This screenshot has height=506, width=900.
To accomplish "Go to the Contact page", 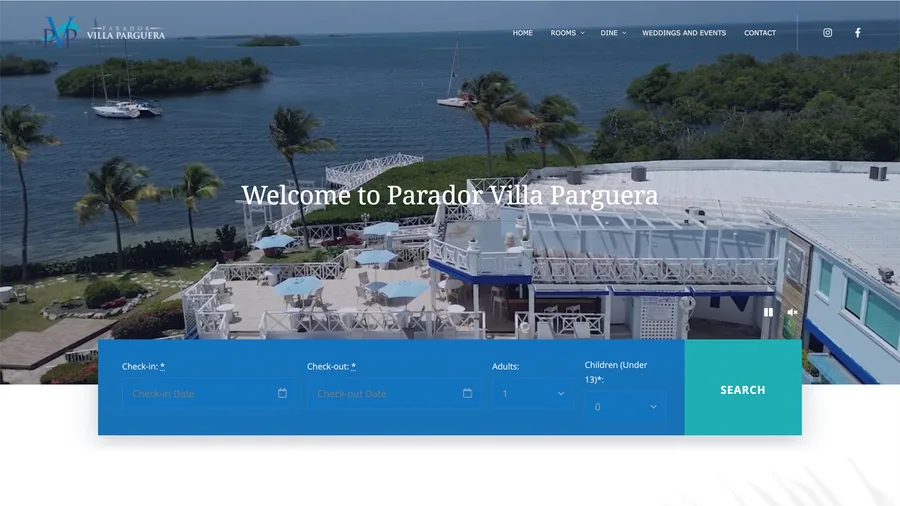I will pos(759,33).
